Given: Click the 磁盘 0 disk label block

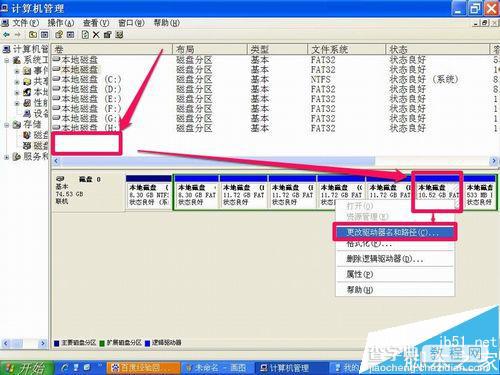Looking at the screenshot, I should click(88, 192).
